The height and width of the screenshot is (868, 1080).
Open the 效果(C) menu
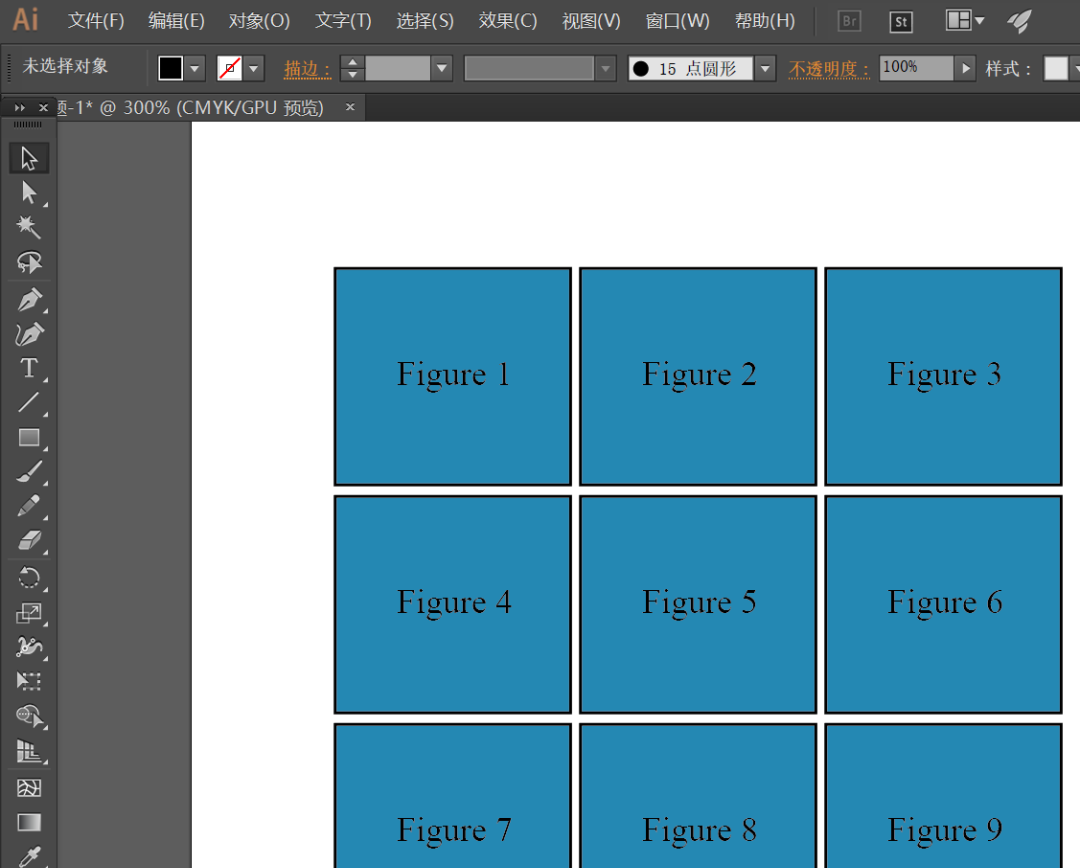[508, 21]
